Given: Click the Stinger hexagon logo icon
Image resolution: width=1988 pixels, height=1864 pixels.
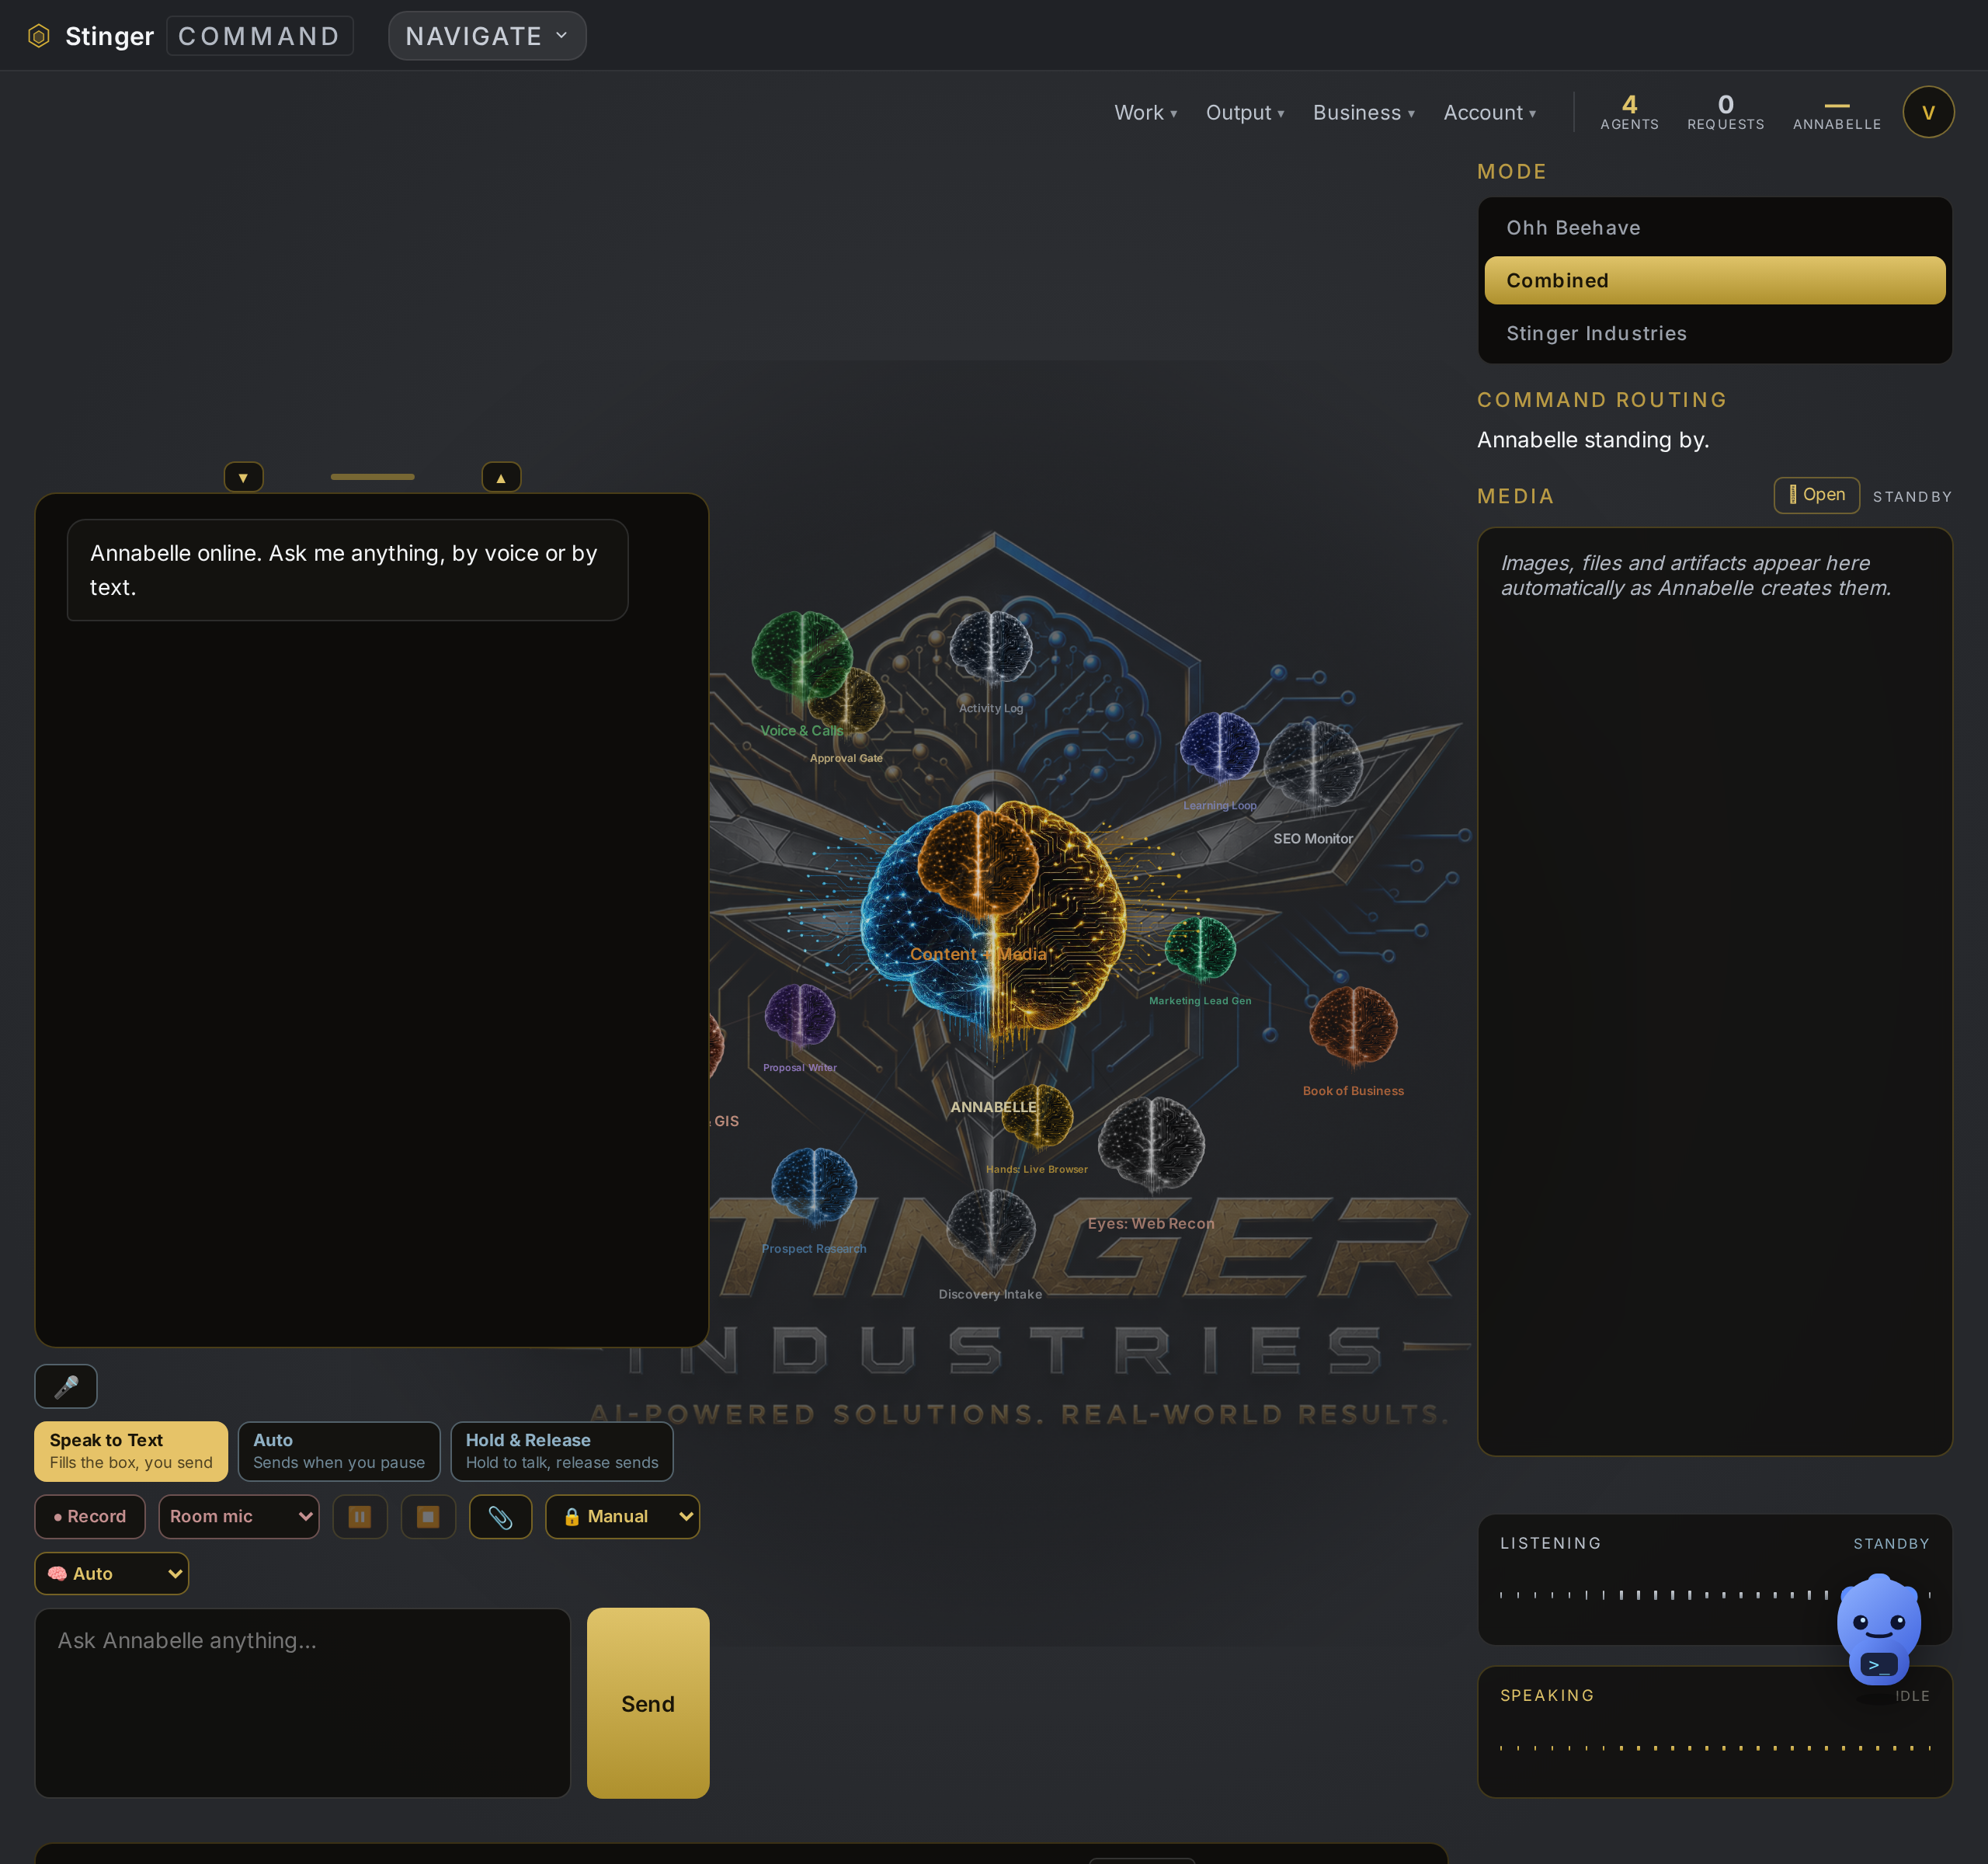Looking at the screenshot, I should [38, 36].
